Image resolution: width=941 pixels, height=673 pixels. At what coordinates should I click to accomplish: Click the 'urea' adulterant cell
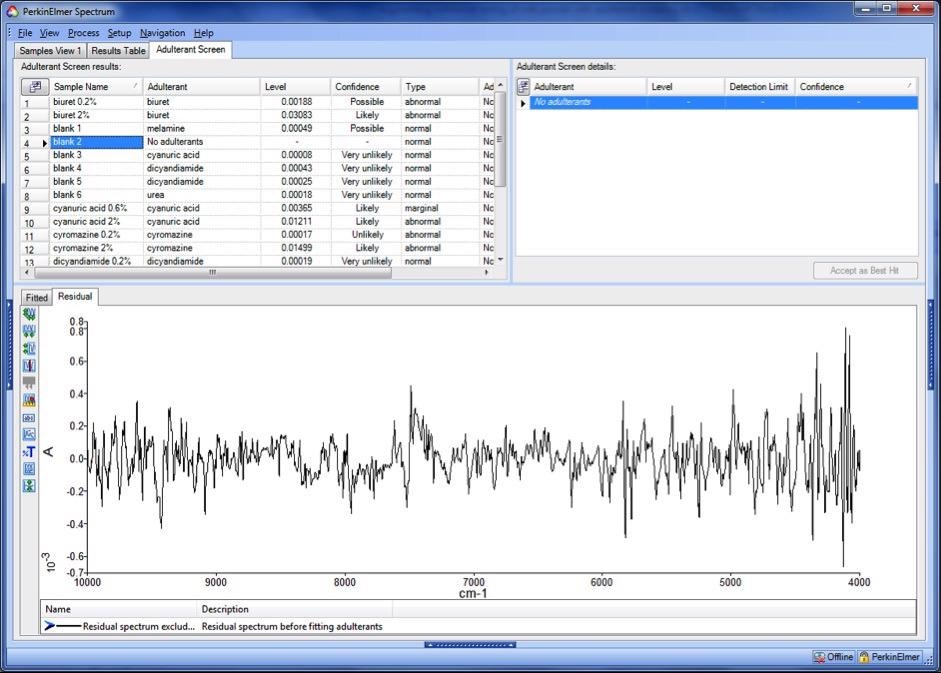(x=202, y=195)
